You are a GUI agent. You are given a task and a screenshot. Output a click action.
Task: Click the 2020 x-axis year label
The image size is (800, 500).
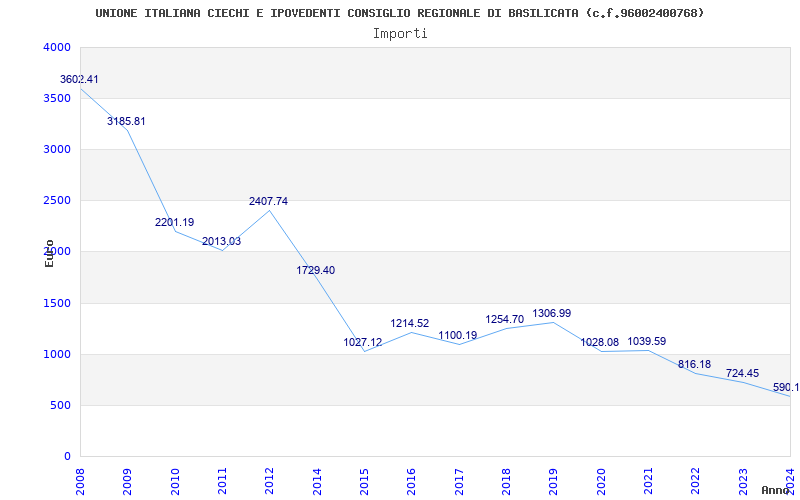point(601,481)
